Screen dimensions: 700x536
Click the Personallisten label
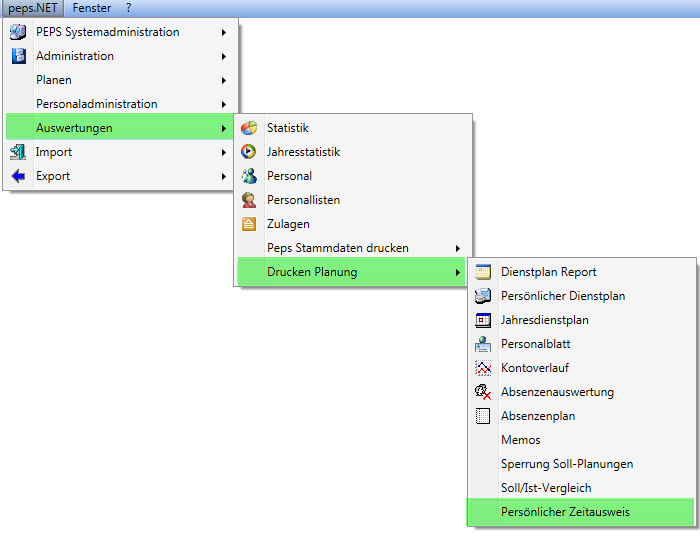click(304, 200)
